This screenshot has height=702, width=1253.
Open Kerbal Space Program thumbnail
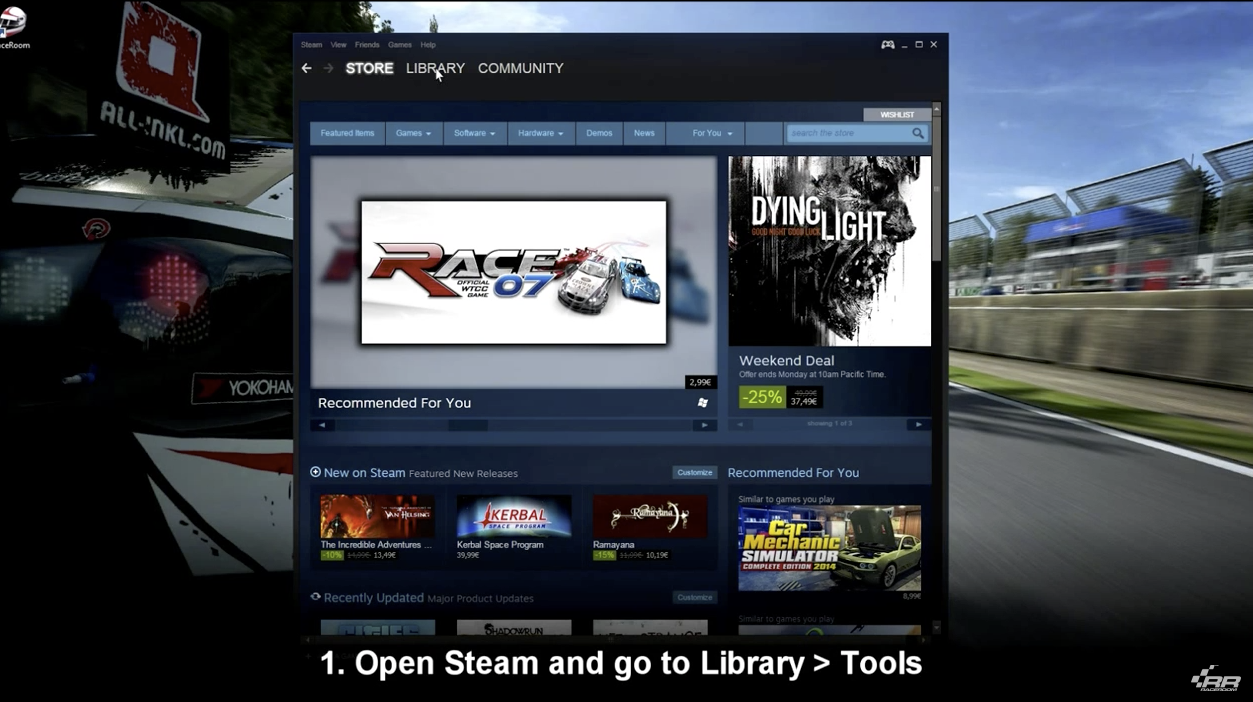514,517
